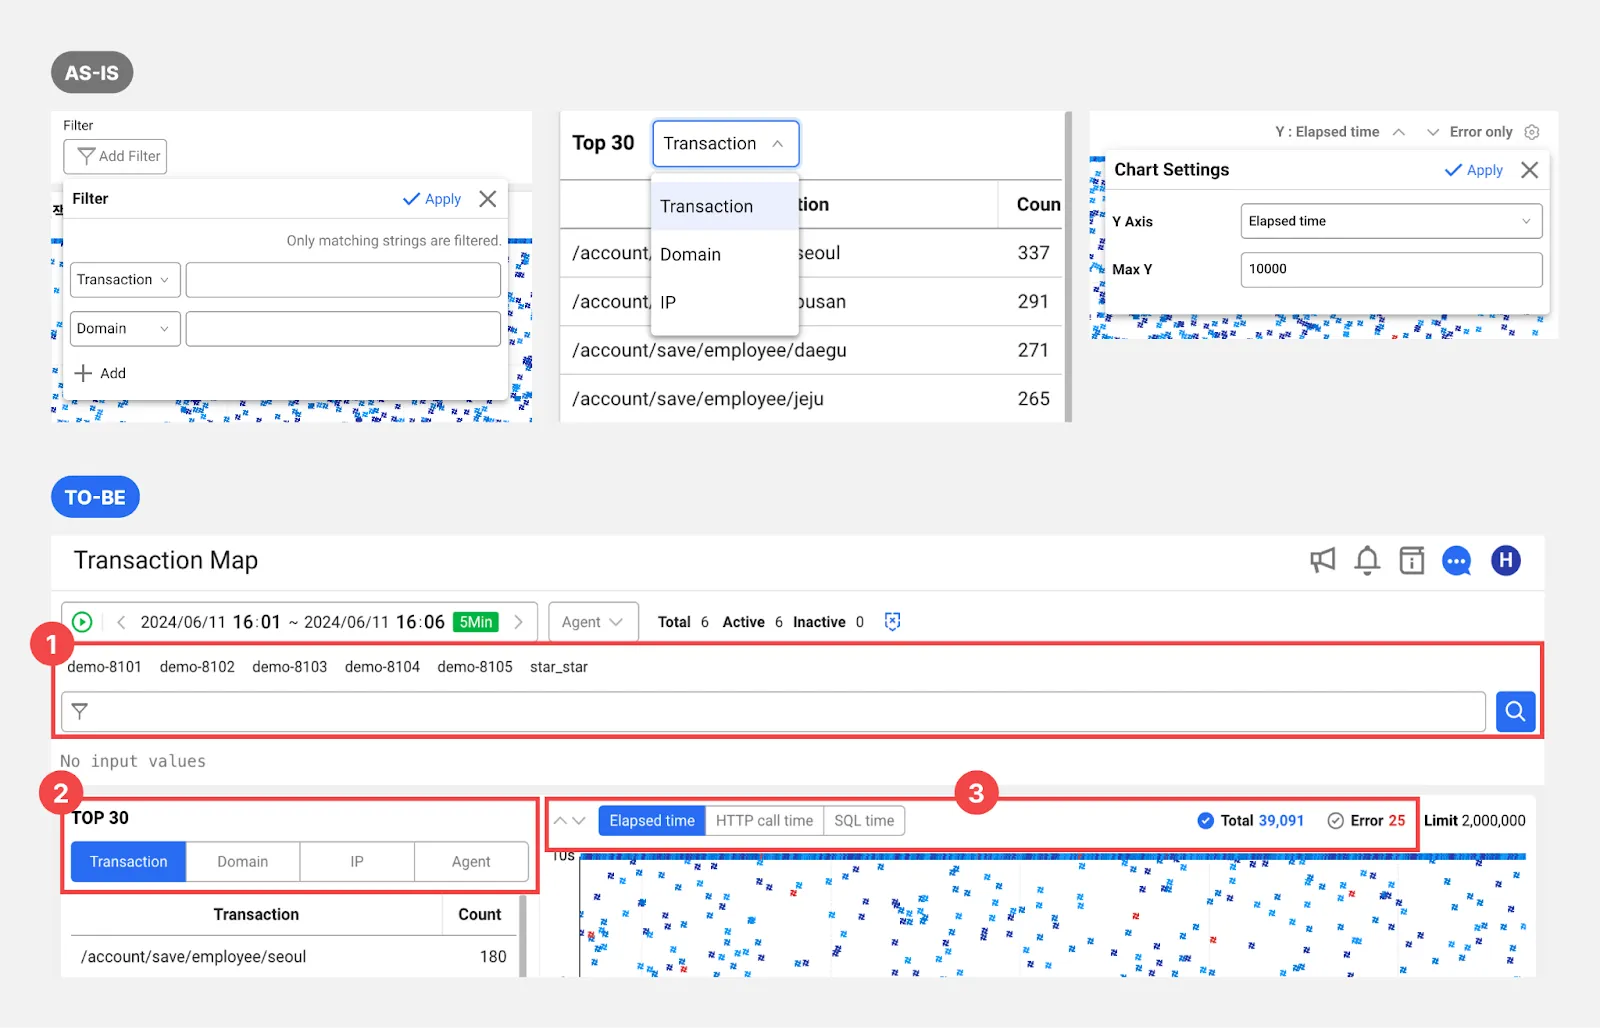Toggle the Error 25 checkbox

coord(1336,821)
